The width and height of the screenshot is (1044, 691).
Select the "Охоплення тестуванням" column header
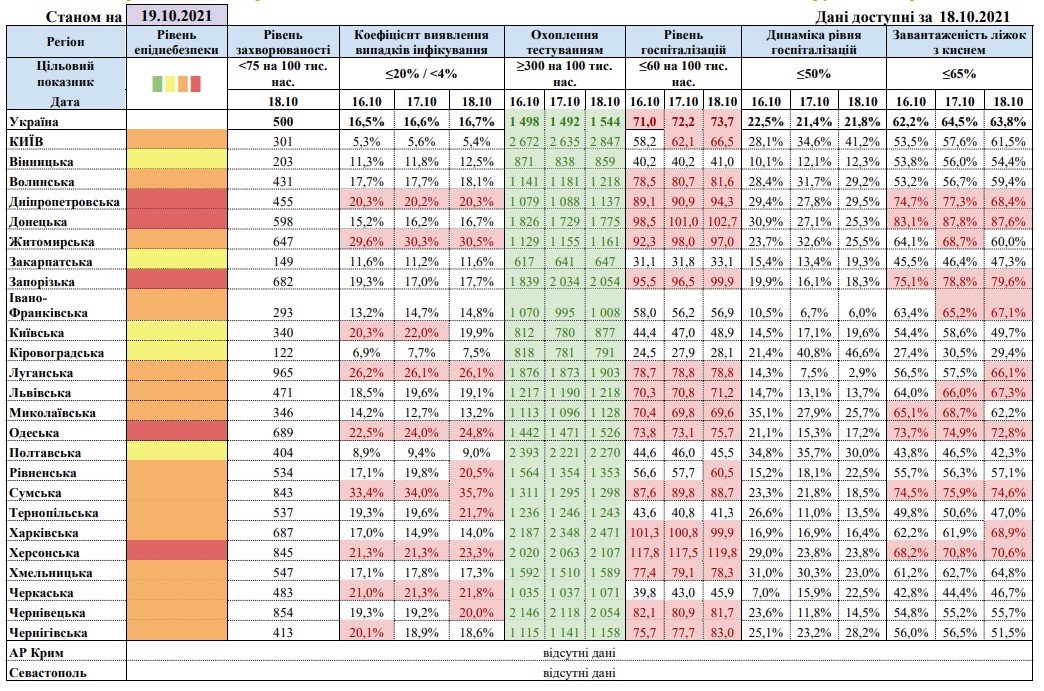click(x=567, y=42)
